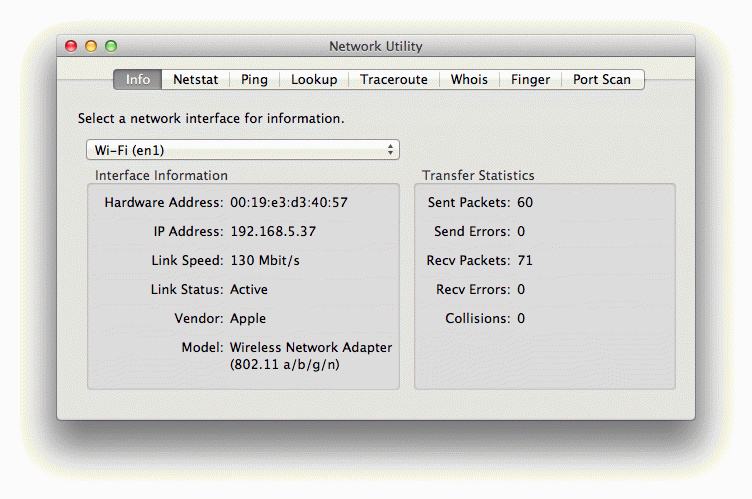Click the Wireless Network Adapter model text
The height and width of the screenshot is (499, 752).
click(311, 347)
